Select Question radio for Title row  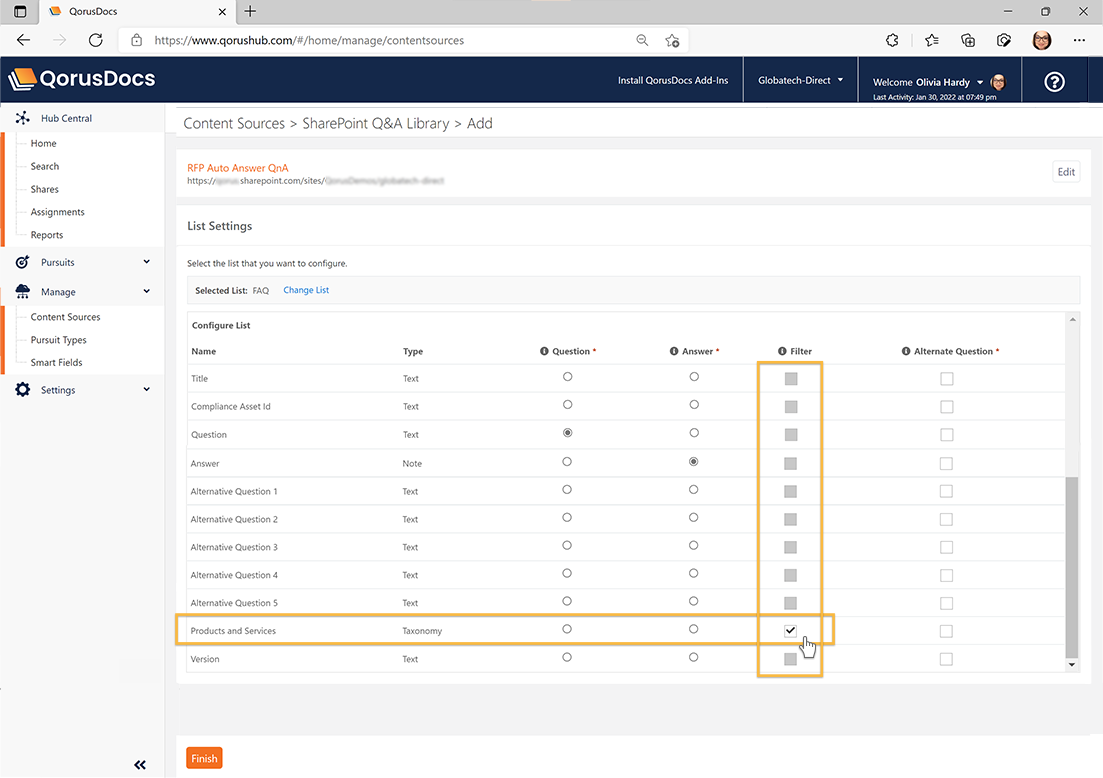point(568,377)
